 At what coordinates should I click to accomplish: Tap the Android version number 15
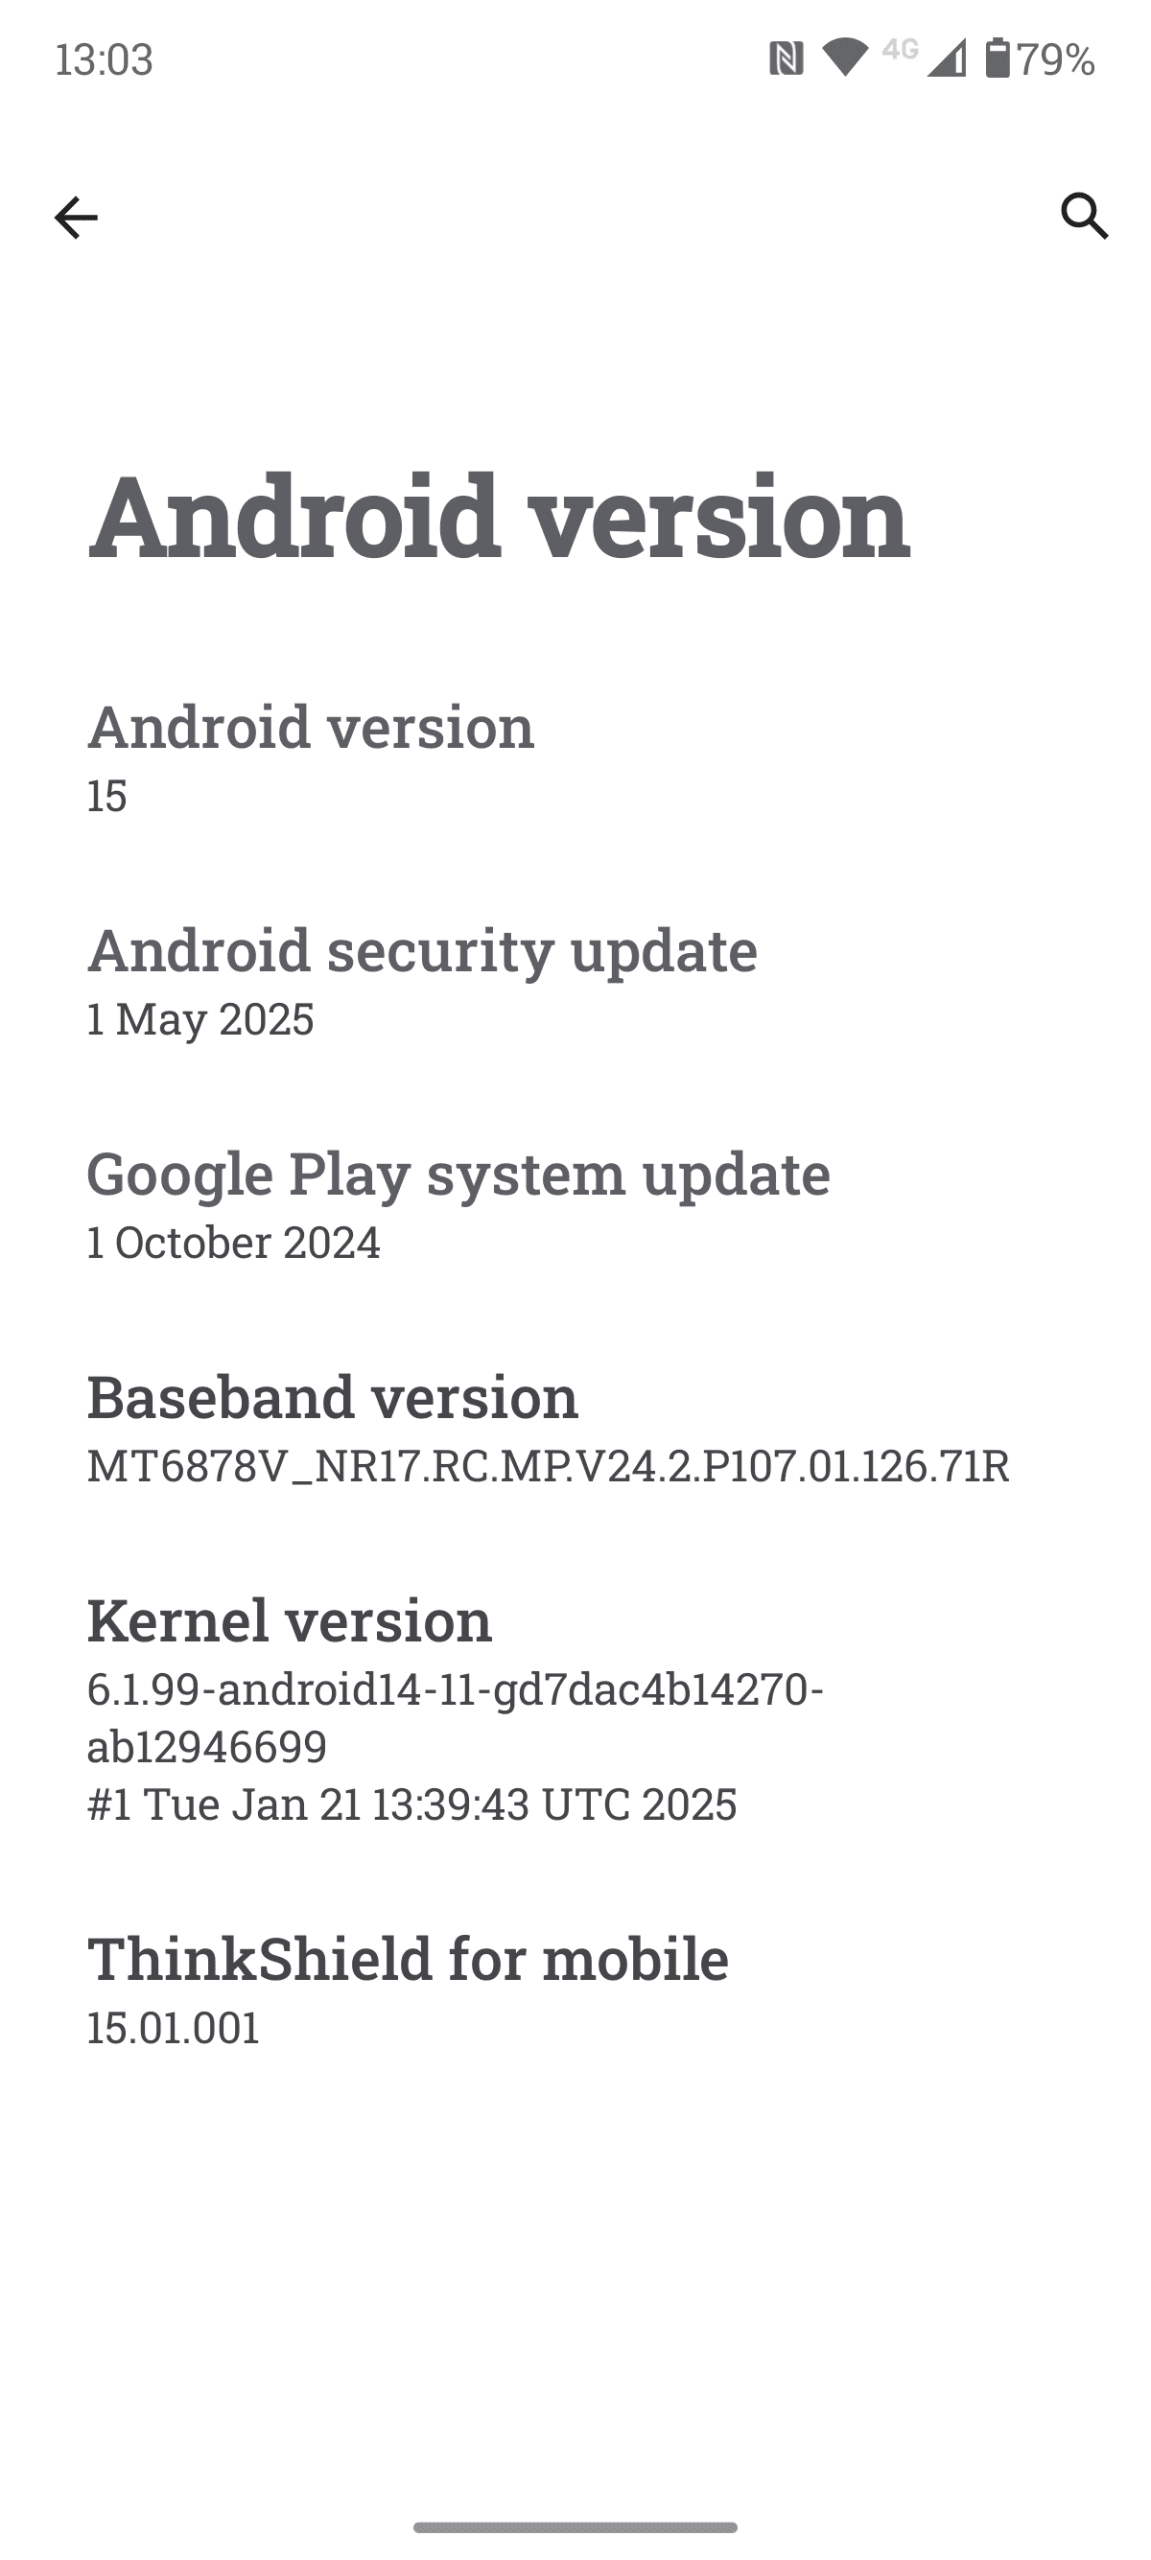click(x=107, y=796)
